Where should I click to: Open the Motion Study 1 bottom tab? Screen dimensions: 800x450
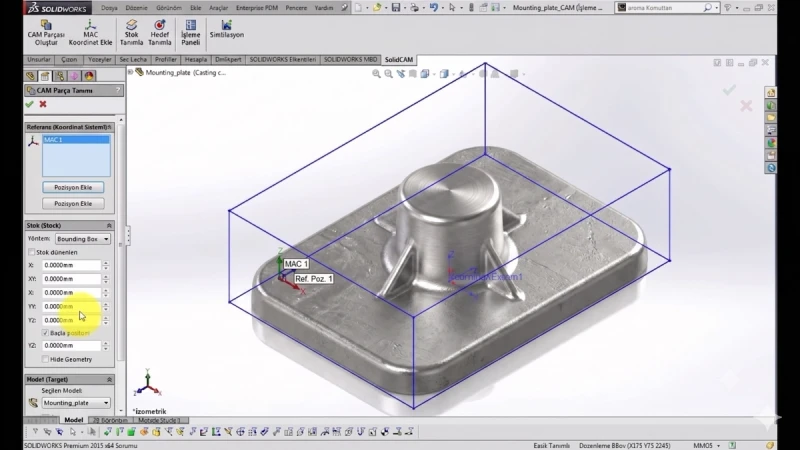159,420
